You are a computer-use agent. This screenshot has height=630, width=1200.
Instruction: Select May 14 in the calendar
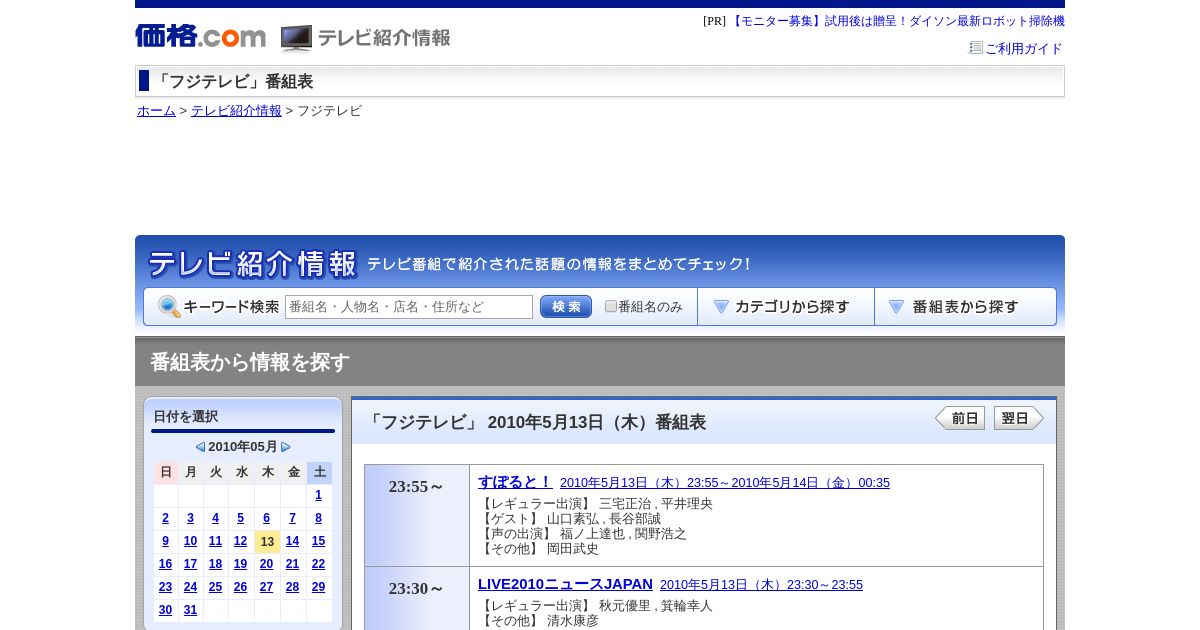pos(292,541)
